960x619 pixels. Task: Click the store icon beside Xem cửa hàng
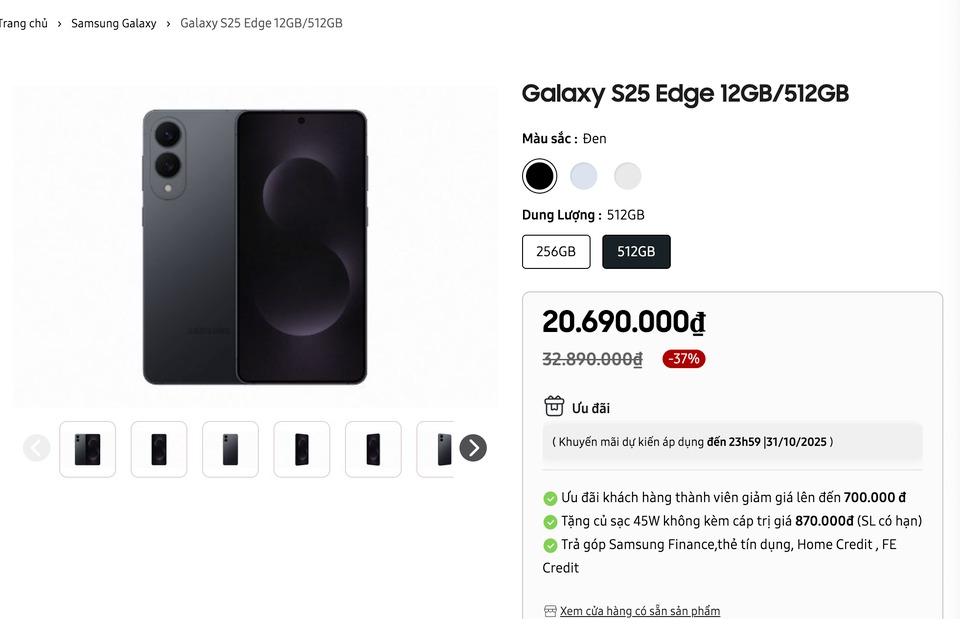click(x=550, y=611)
